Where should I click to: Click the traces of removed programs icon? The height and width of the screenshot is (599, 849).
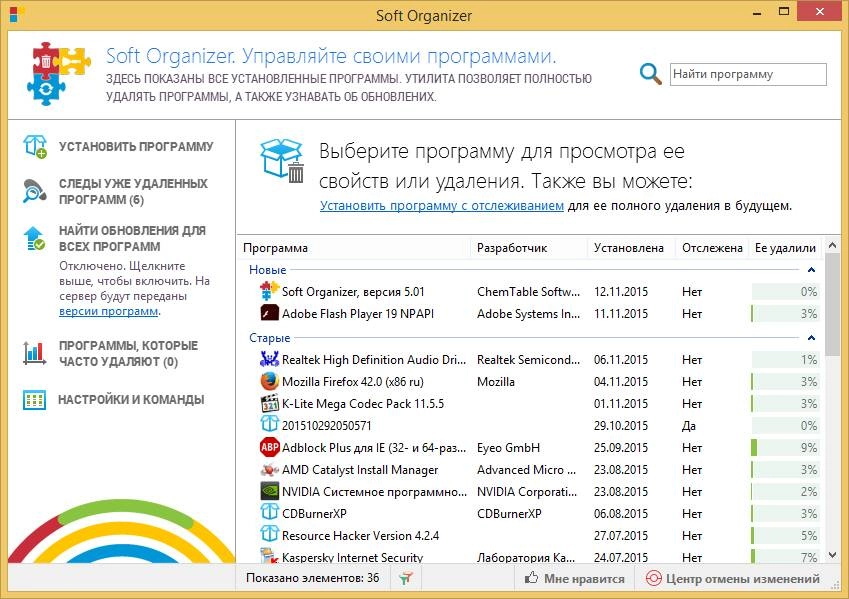(x=35, y=191)
